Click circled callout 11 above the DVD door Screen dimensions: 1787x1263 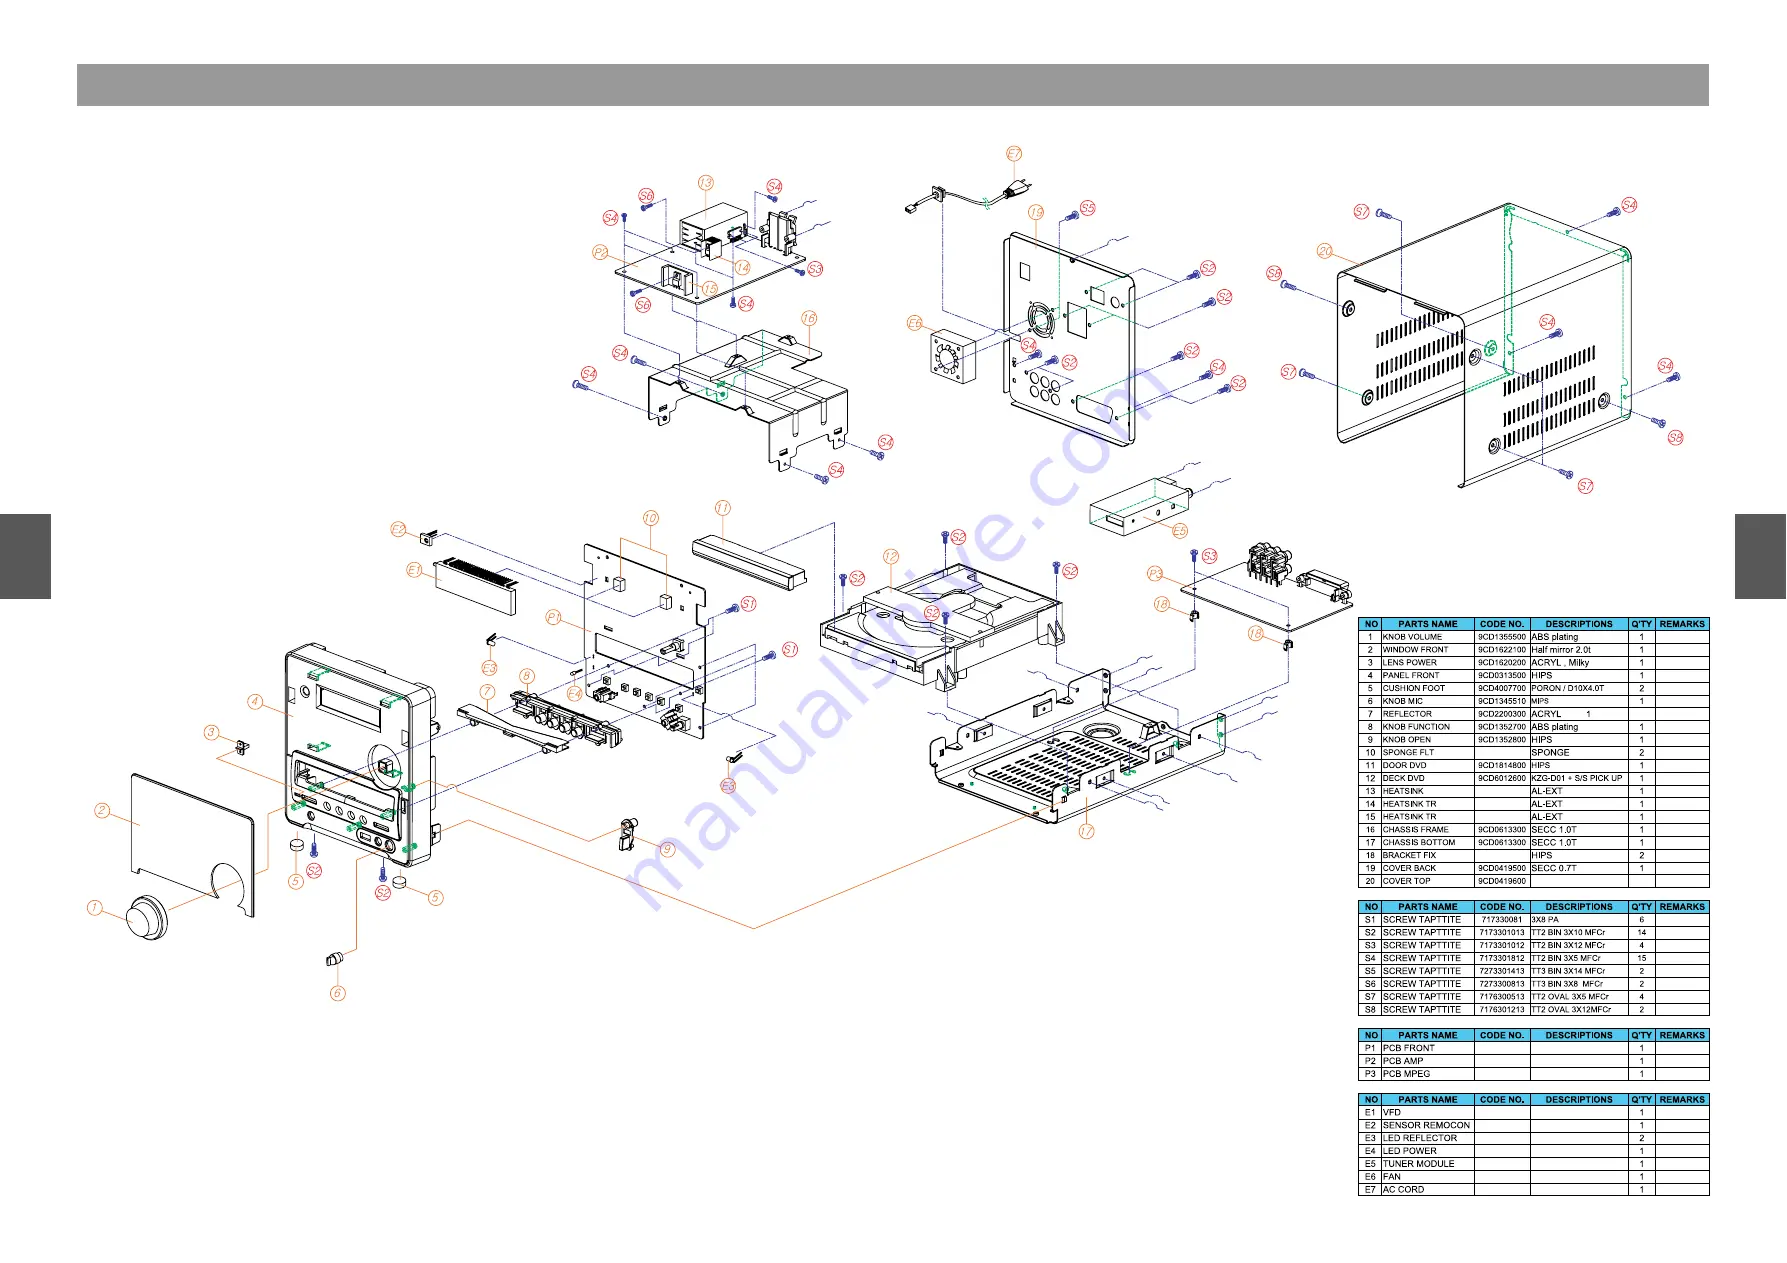point(722,508)
